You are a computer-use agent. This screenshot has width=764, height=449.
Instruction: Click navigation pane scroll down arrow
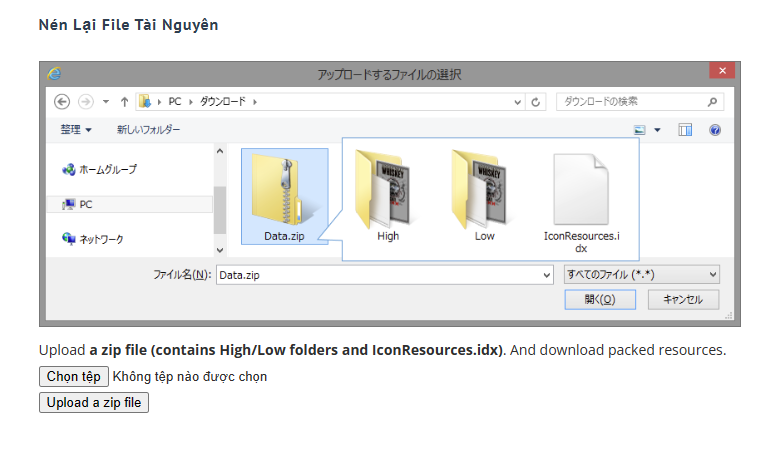(x=220, y=250)
